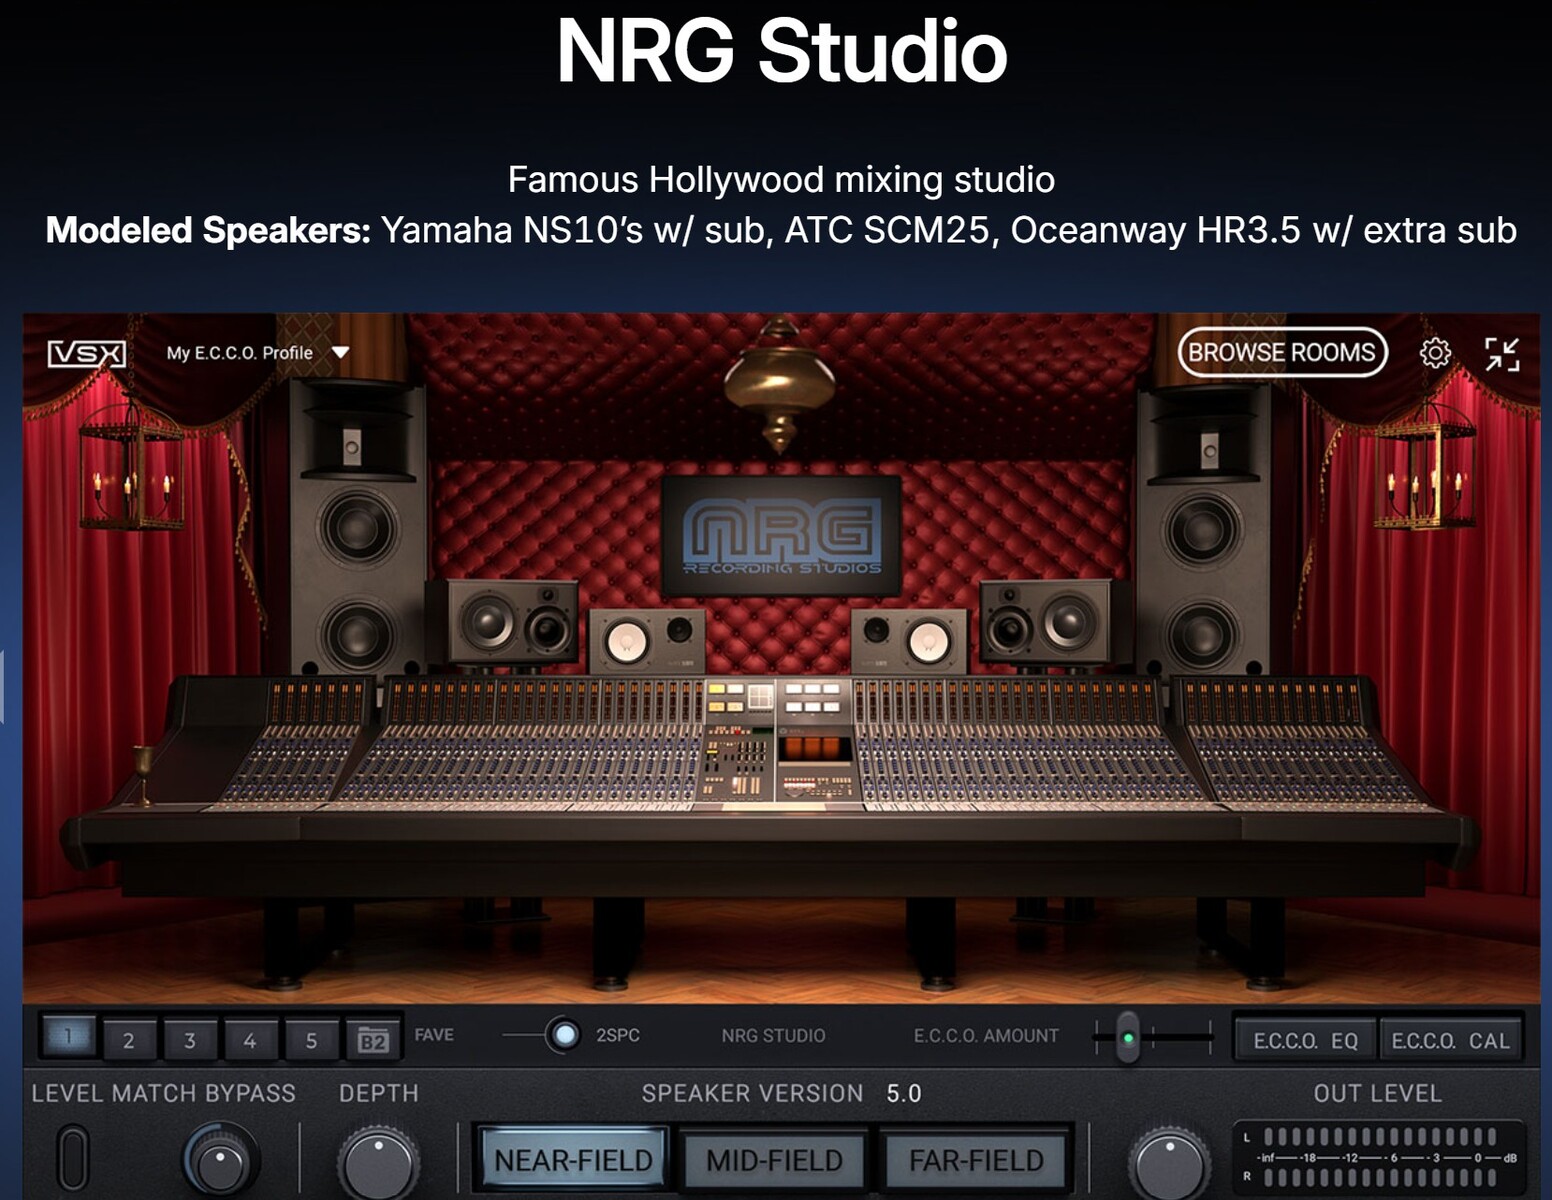Select favorite slot 1
The height and width of the screenshot is (1200, 1552).
pyautogui.click(x=68, y=1037)
